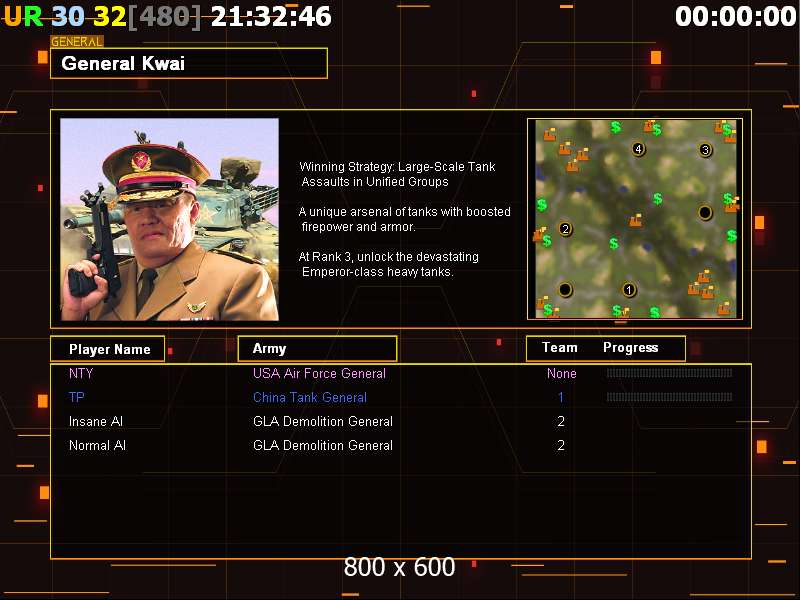Click General Kwai's portrait image
This screenshot has width=800, height=600.
[169, 219]
